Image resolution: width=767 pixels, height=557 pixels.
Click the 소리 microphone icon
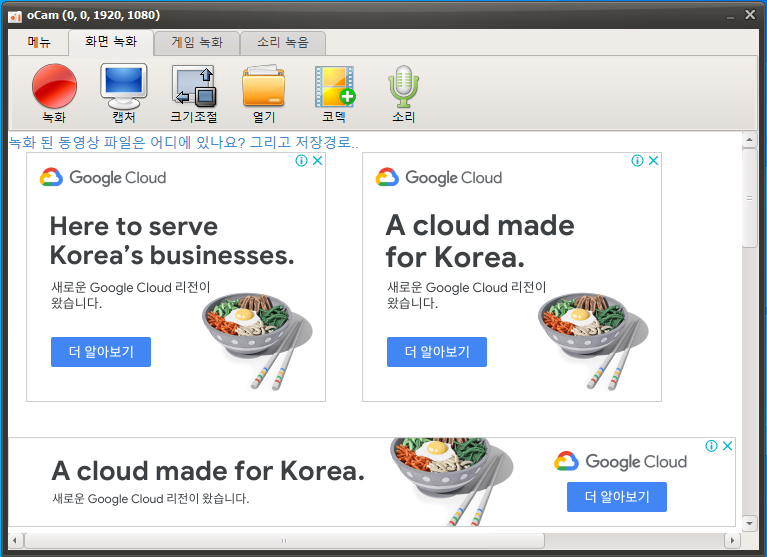(404, 93)
